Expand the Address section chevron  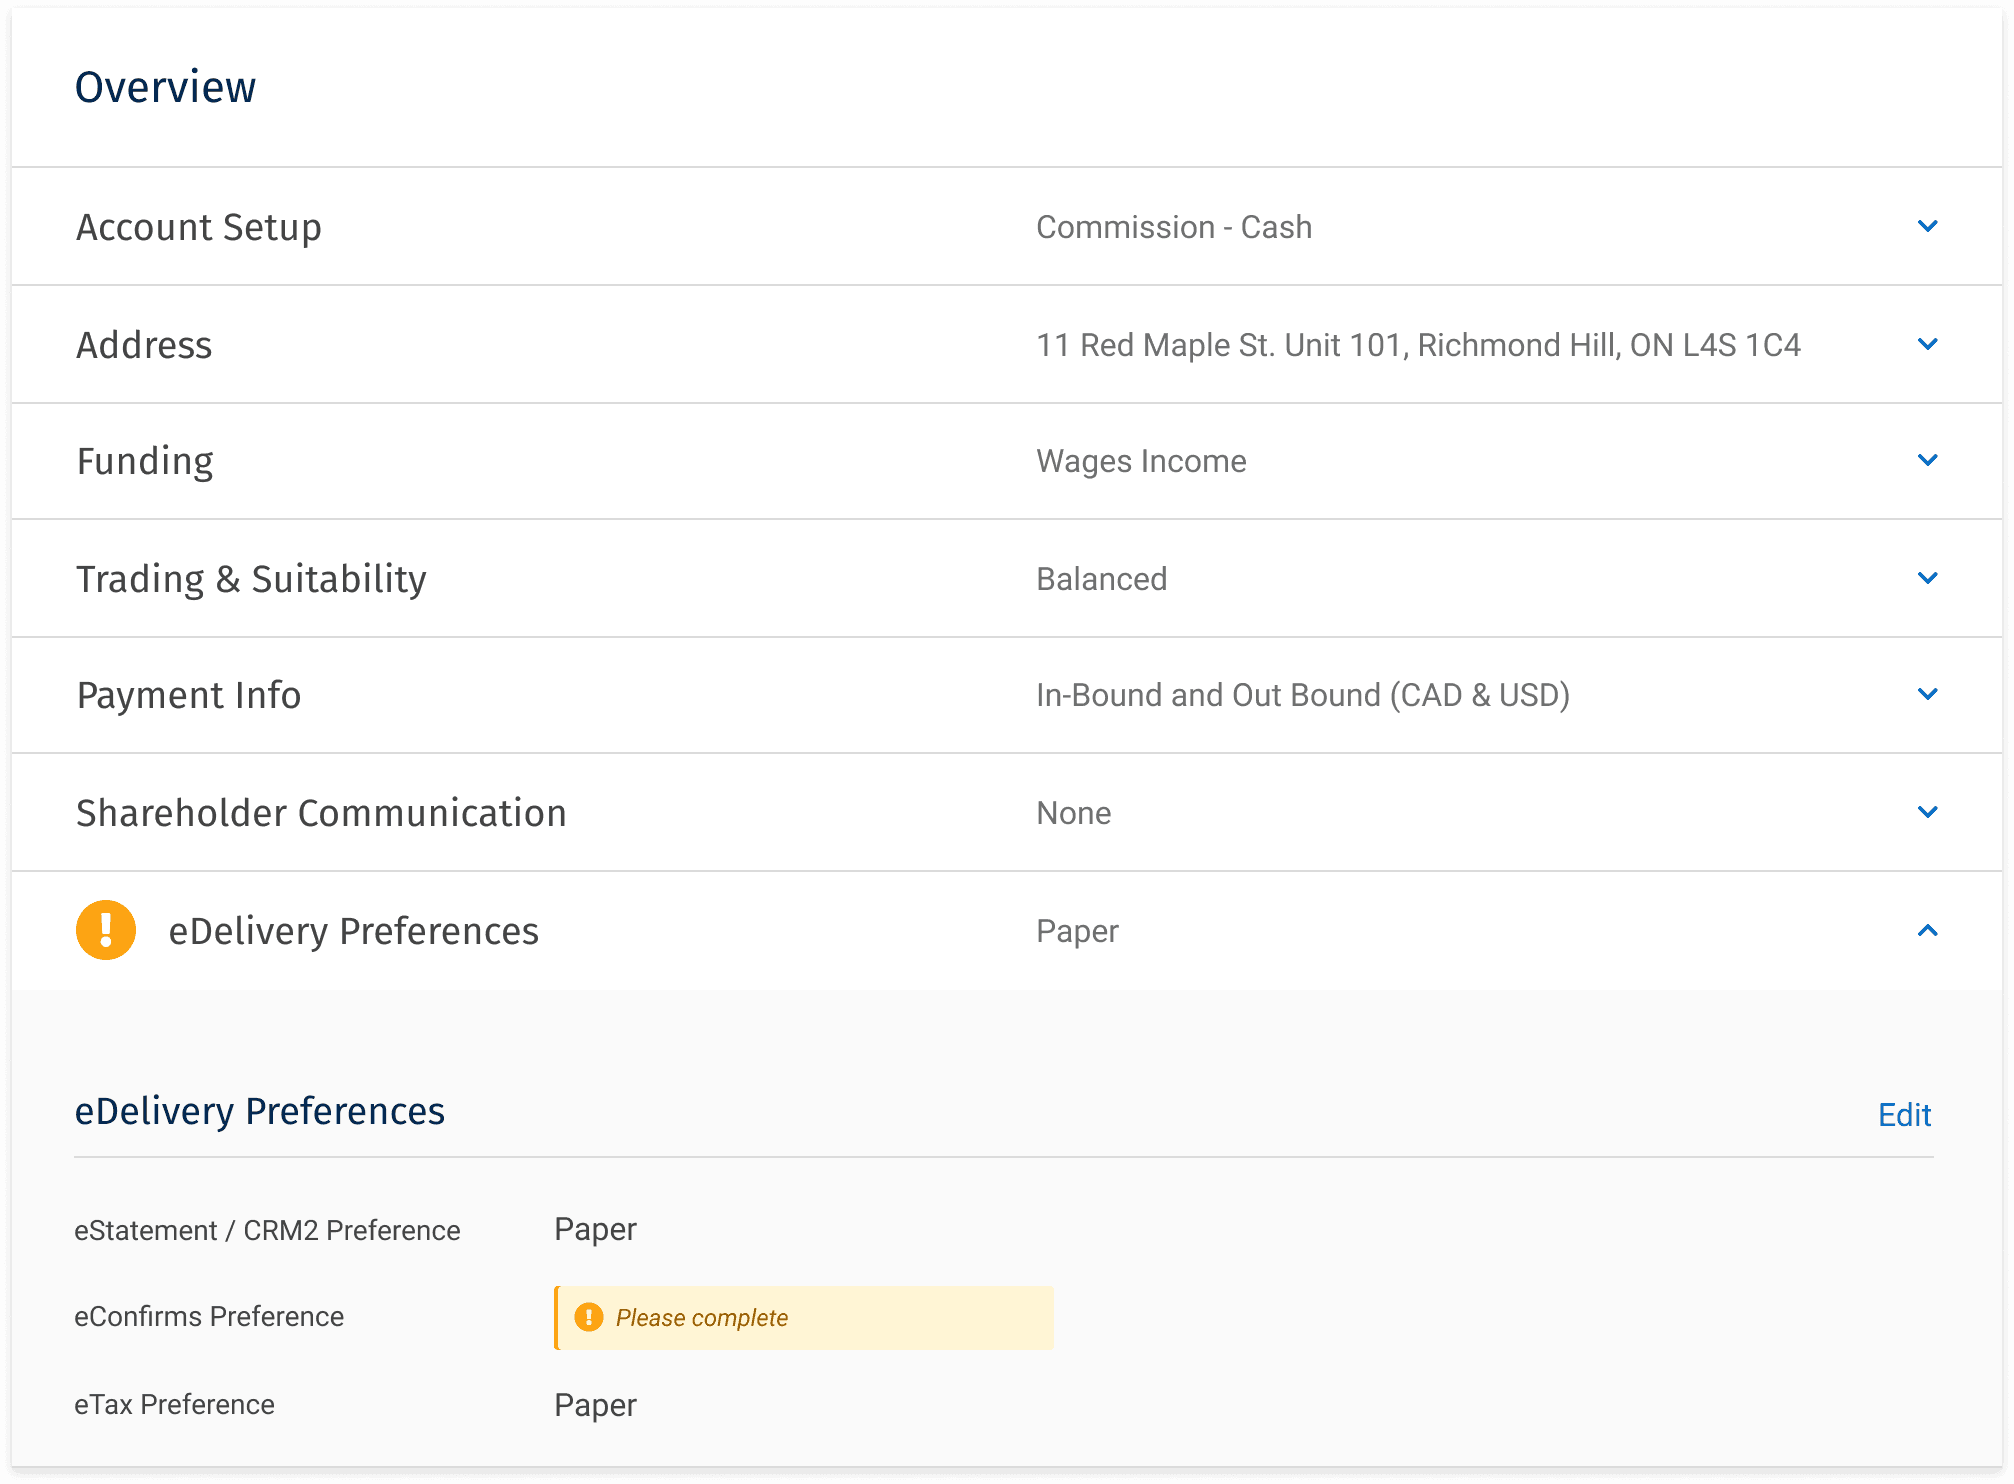tap(1927, 345)
